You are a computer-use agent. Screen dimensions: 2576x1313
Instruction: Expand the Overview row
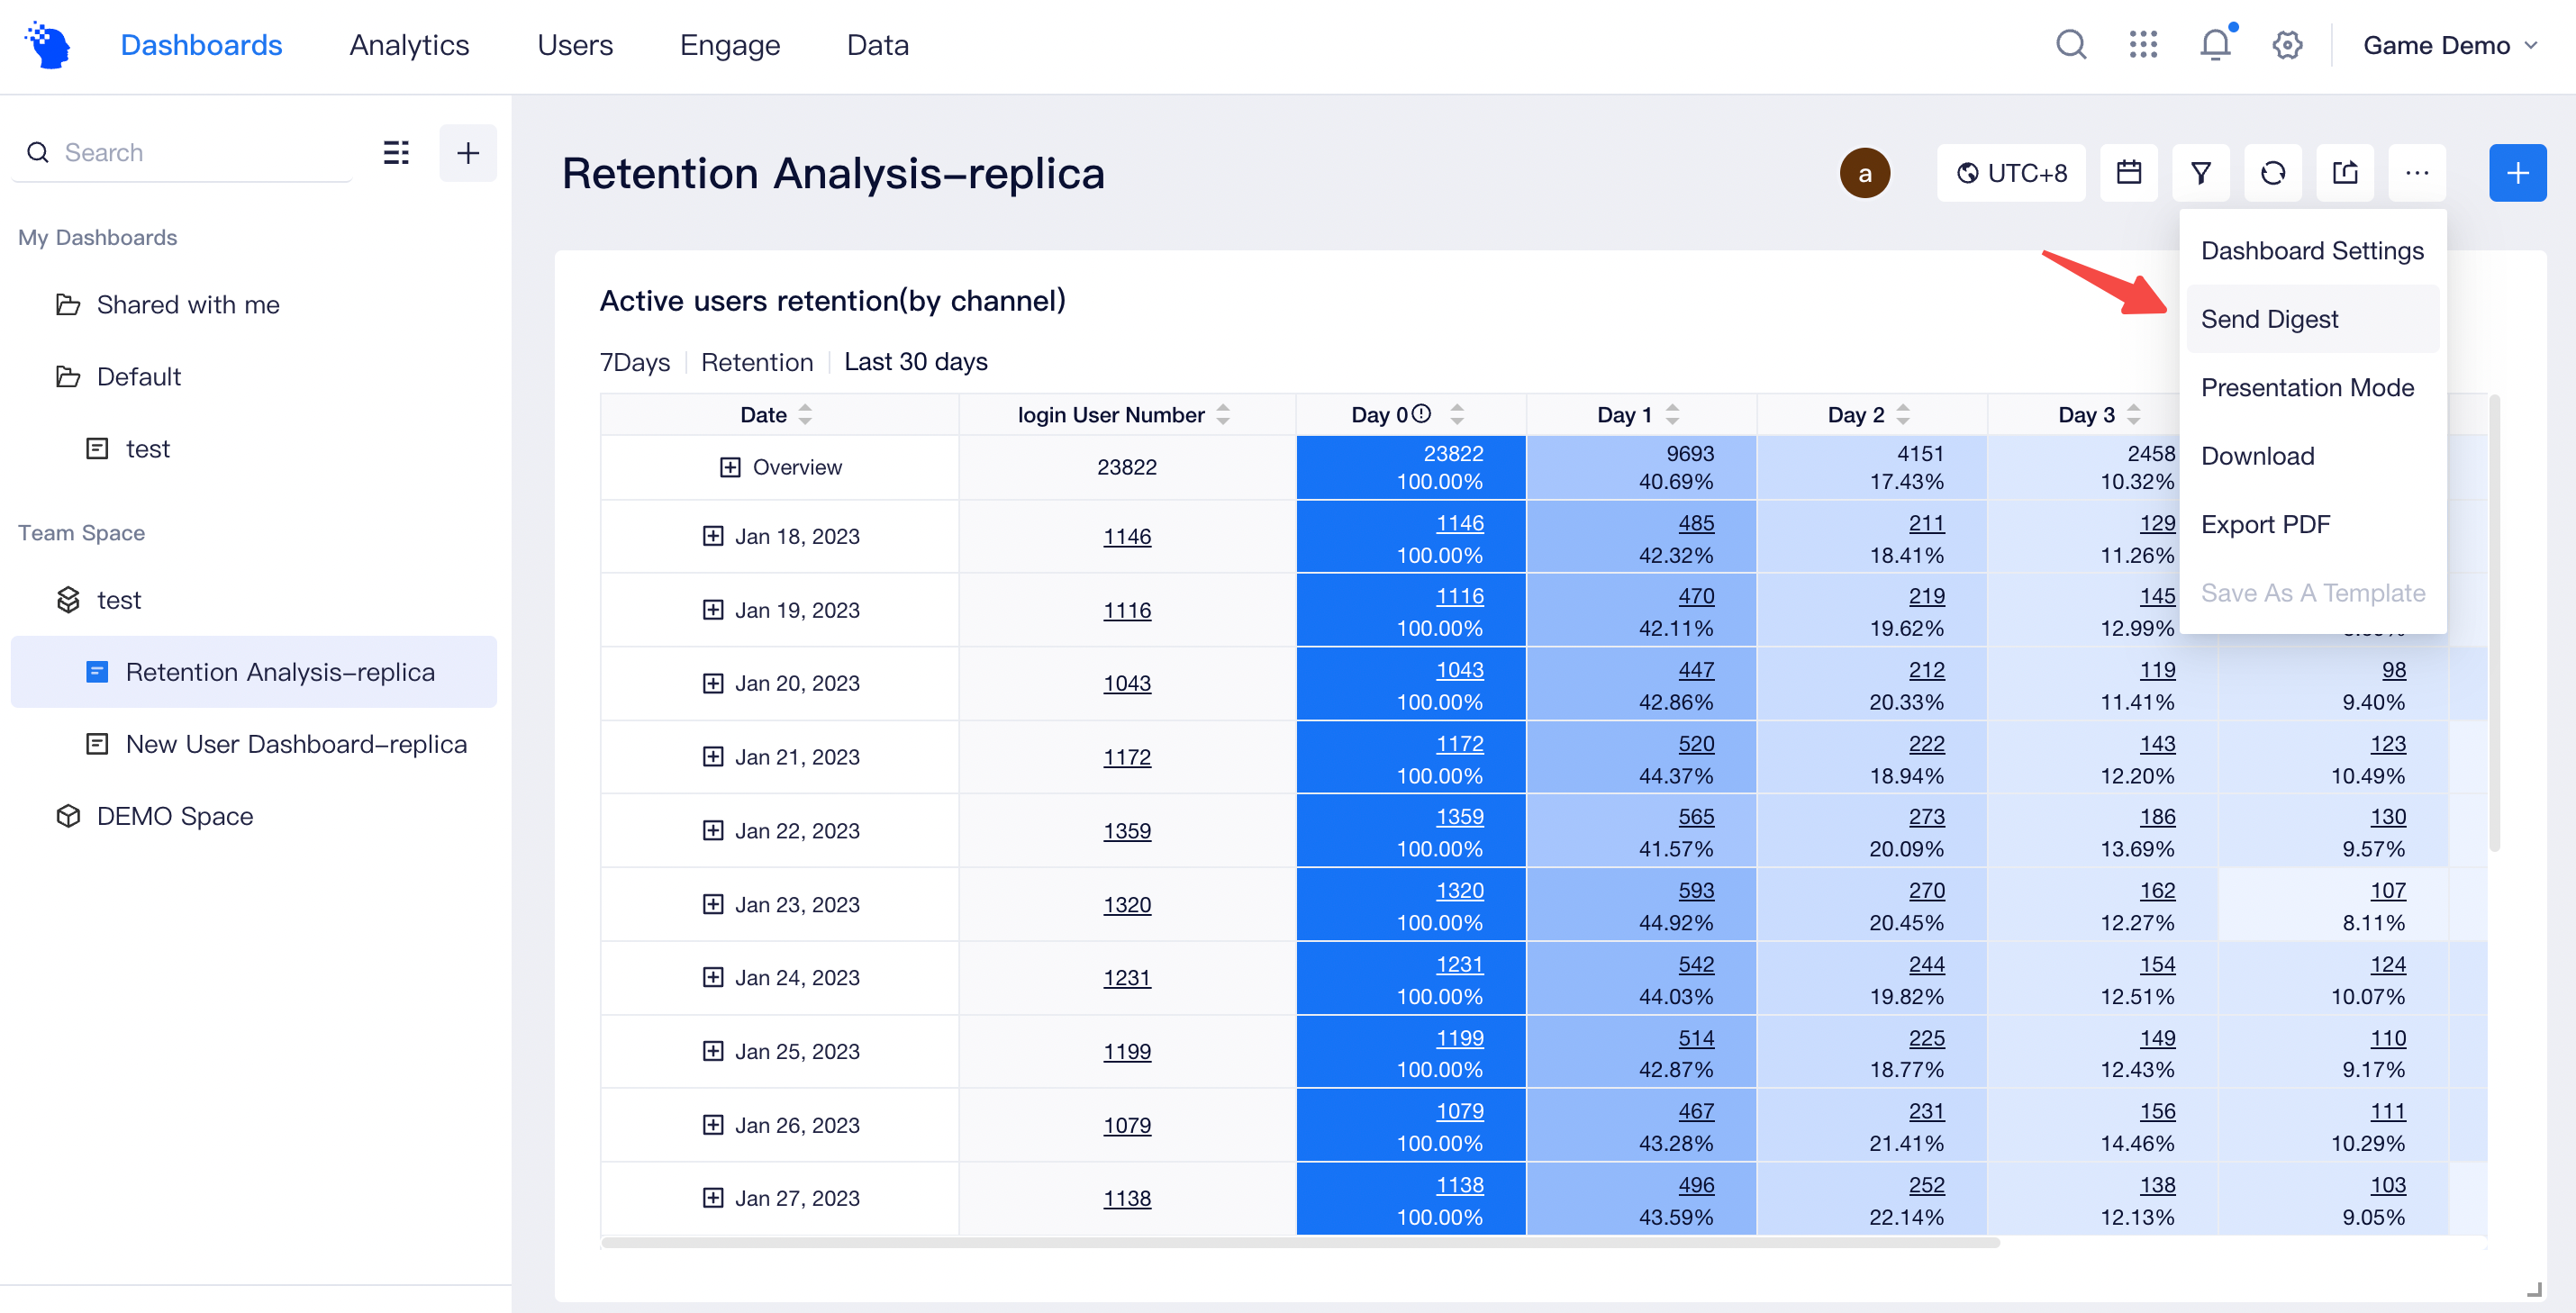click(728, 466)
